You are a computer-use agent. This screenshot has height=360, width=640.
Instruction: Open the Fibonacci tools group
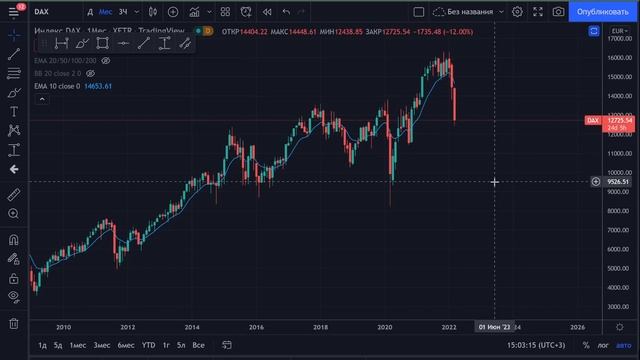pyautogui.click(x=14, y=73)
